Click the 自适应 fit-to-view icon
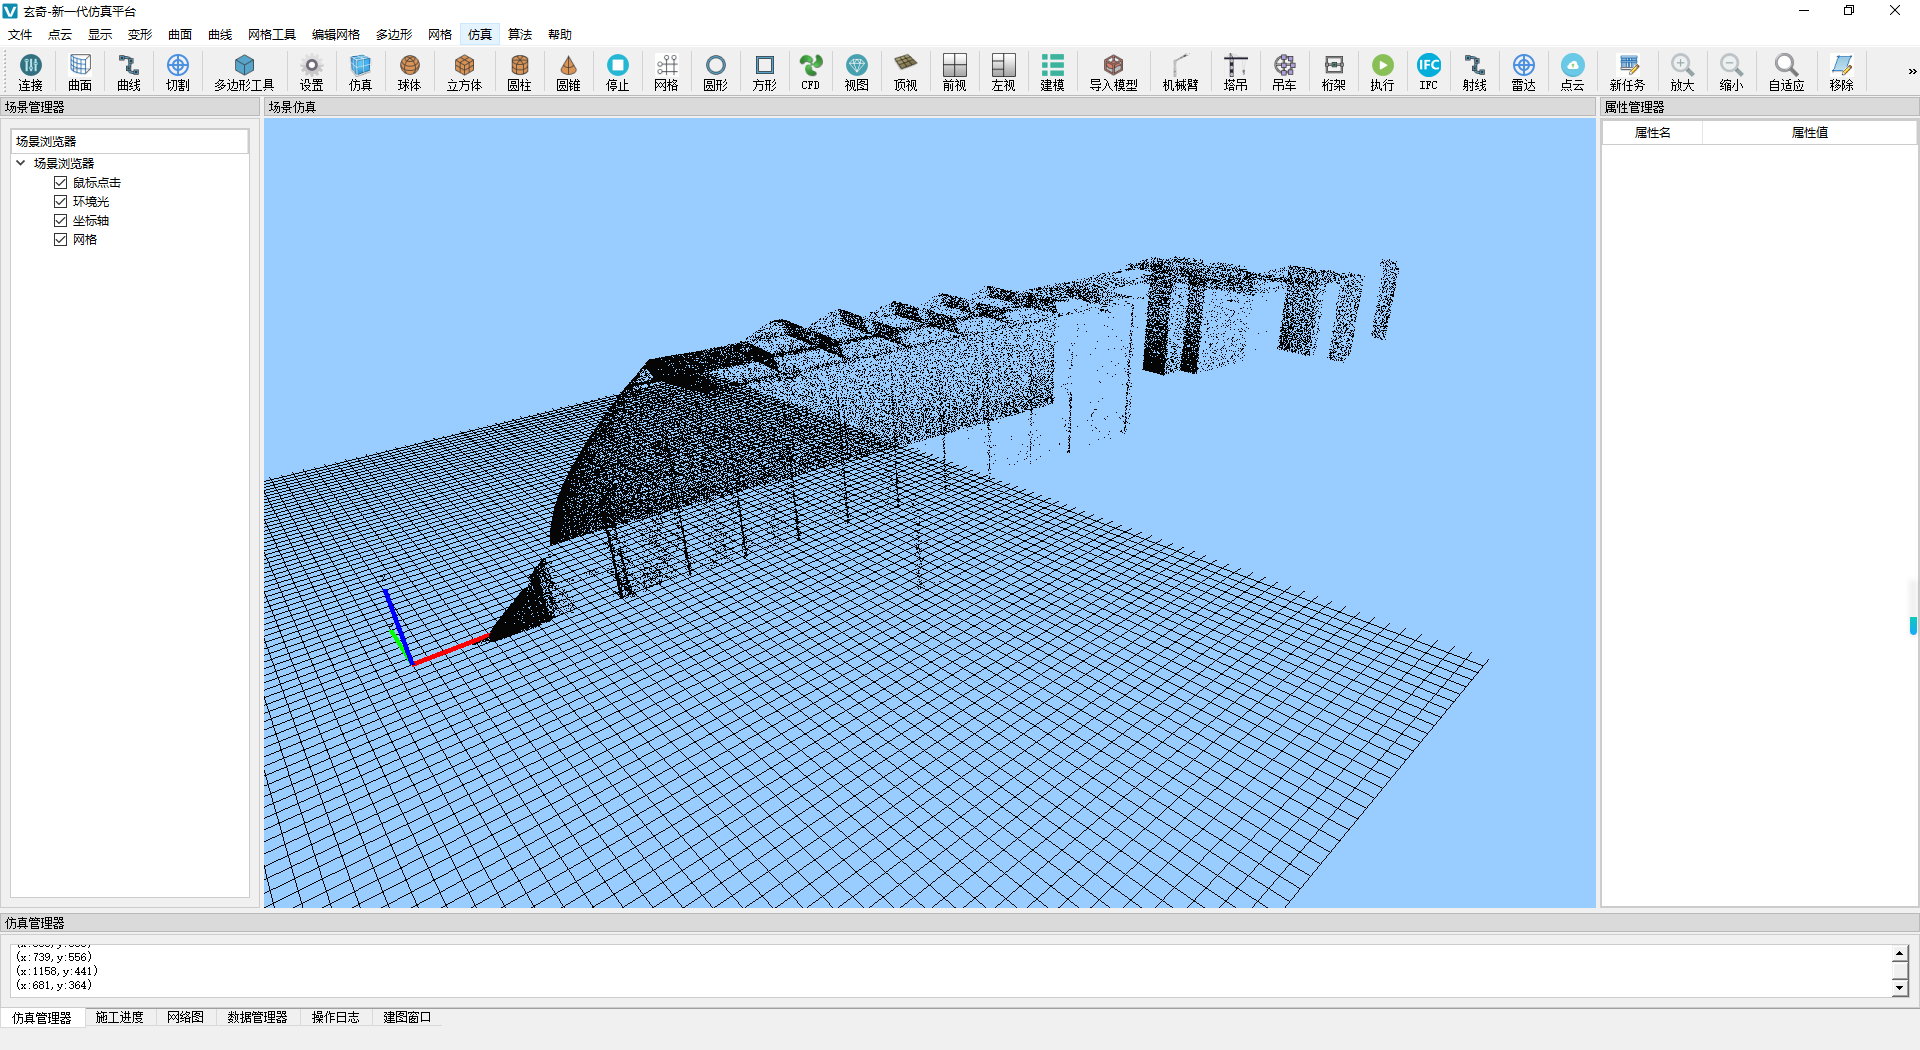 point(1787,72)
